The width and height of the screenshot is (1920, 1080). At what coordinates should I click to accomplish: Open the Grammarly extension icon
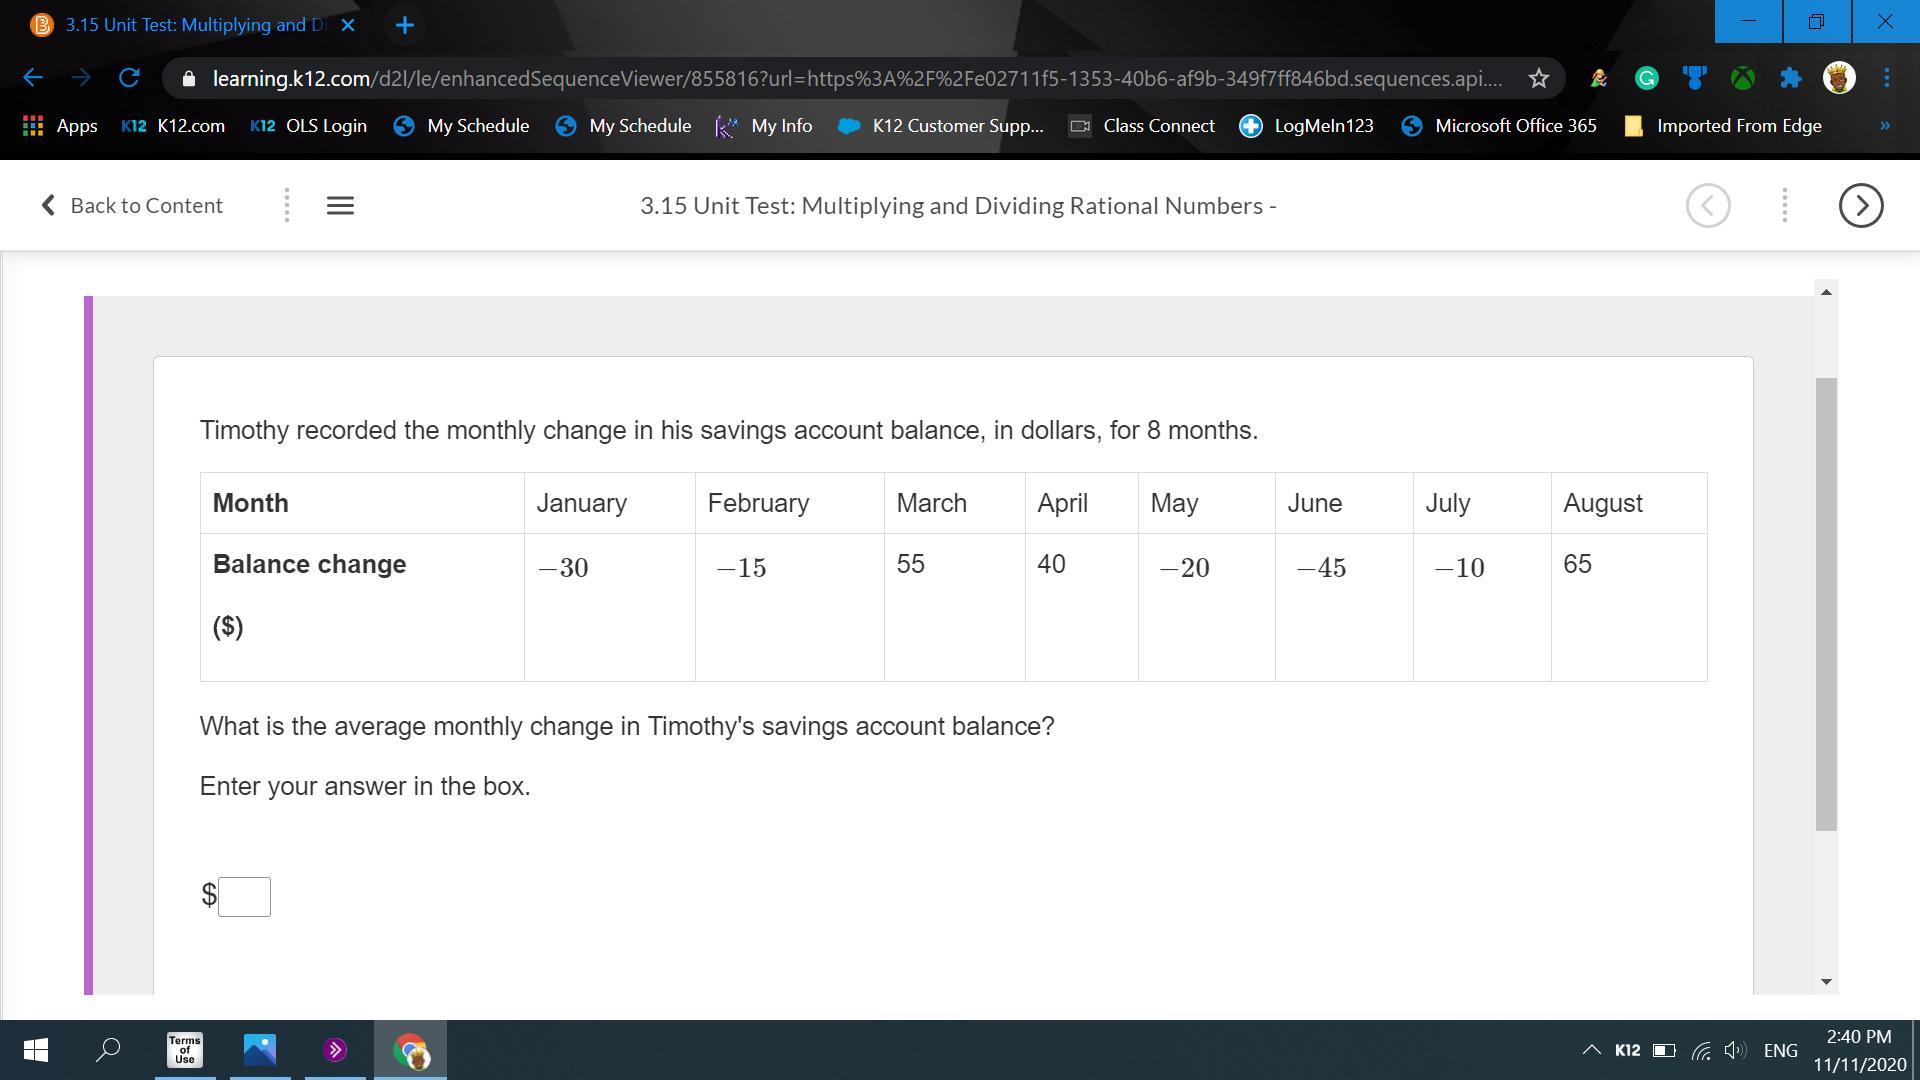tap(1646, 78)
